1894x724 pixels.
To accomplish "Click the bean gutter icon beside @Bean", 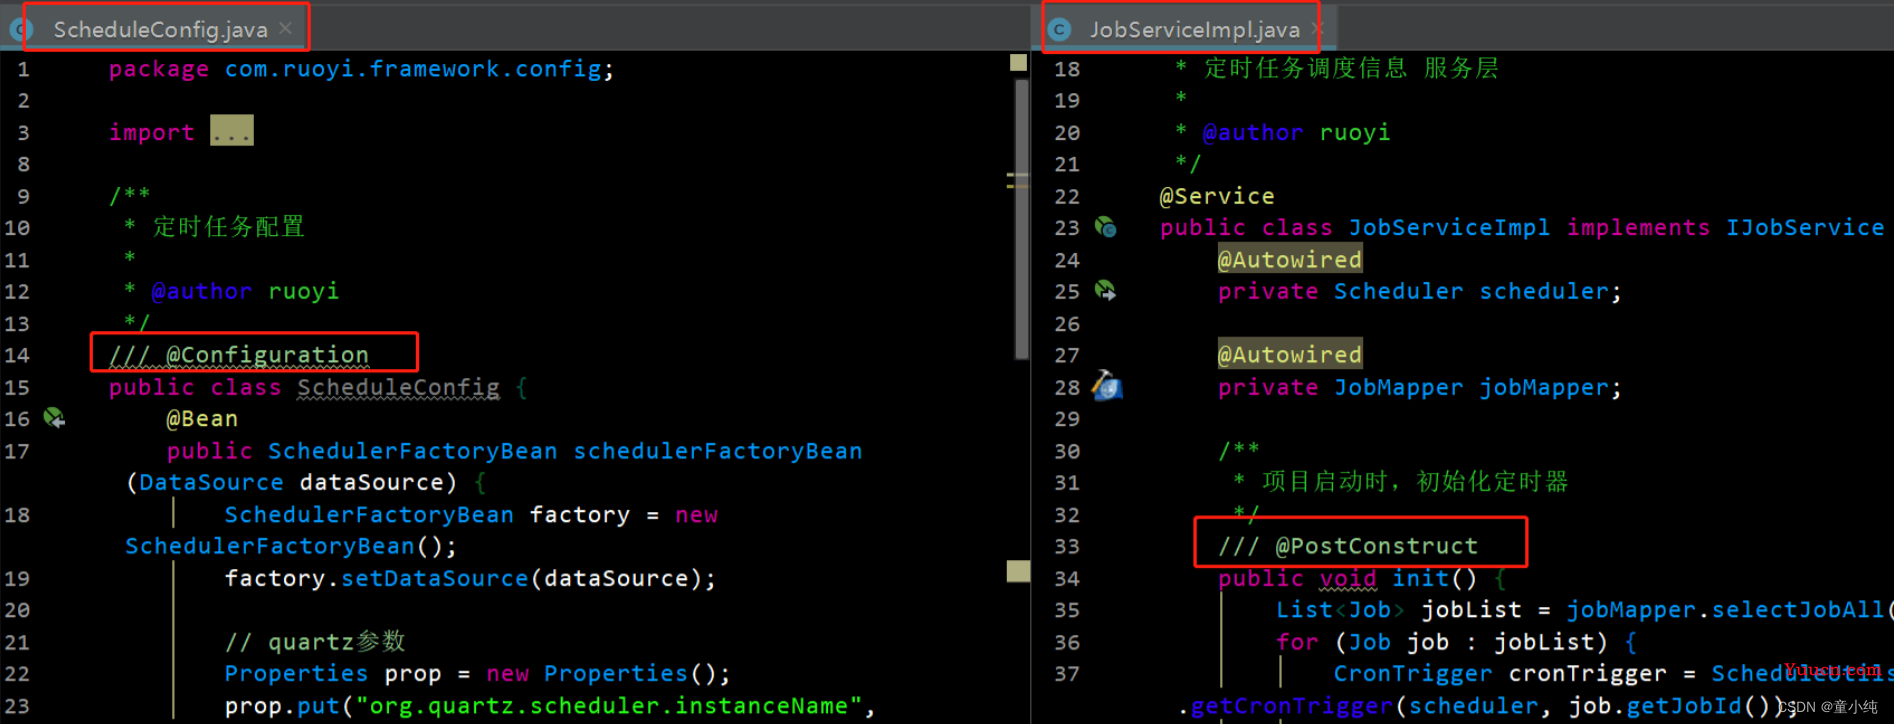I will click(x=54, y=418).
